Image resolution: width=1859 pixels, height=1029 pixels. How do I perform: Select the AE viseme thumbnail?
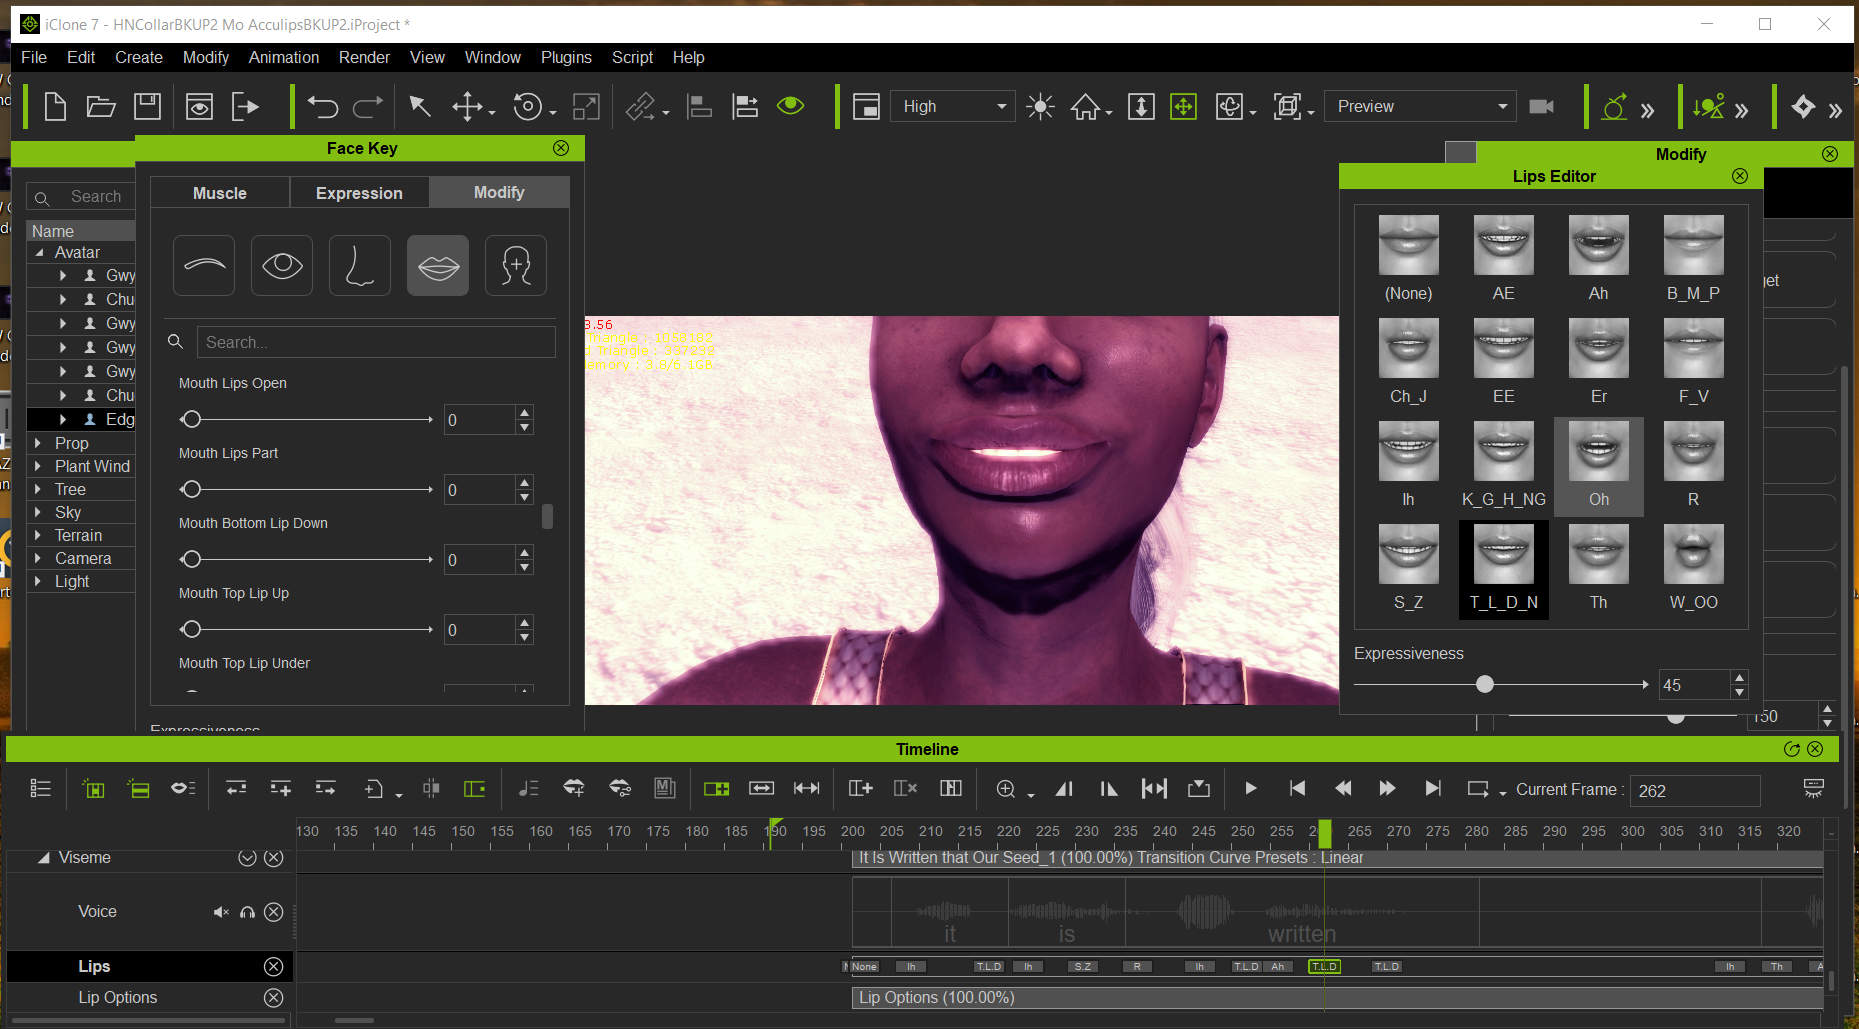(x=1503, y=245)
